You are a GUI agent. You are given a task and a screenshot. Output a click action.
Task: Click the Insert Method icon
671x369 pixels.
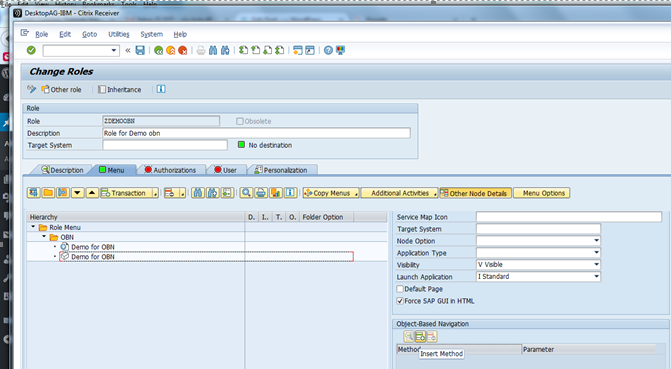click(420, 336)
